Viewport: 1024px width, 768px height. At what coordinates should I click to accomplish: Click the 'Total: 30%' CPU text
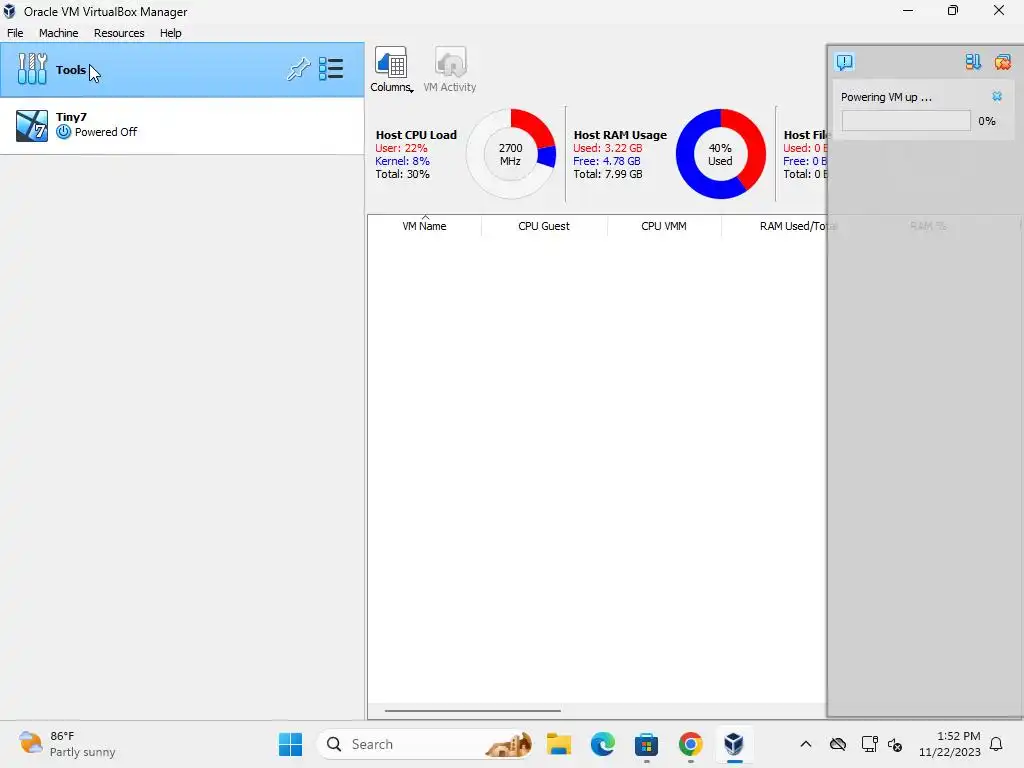point(402,174)
